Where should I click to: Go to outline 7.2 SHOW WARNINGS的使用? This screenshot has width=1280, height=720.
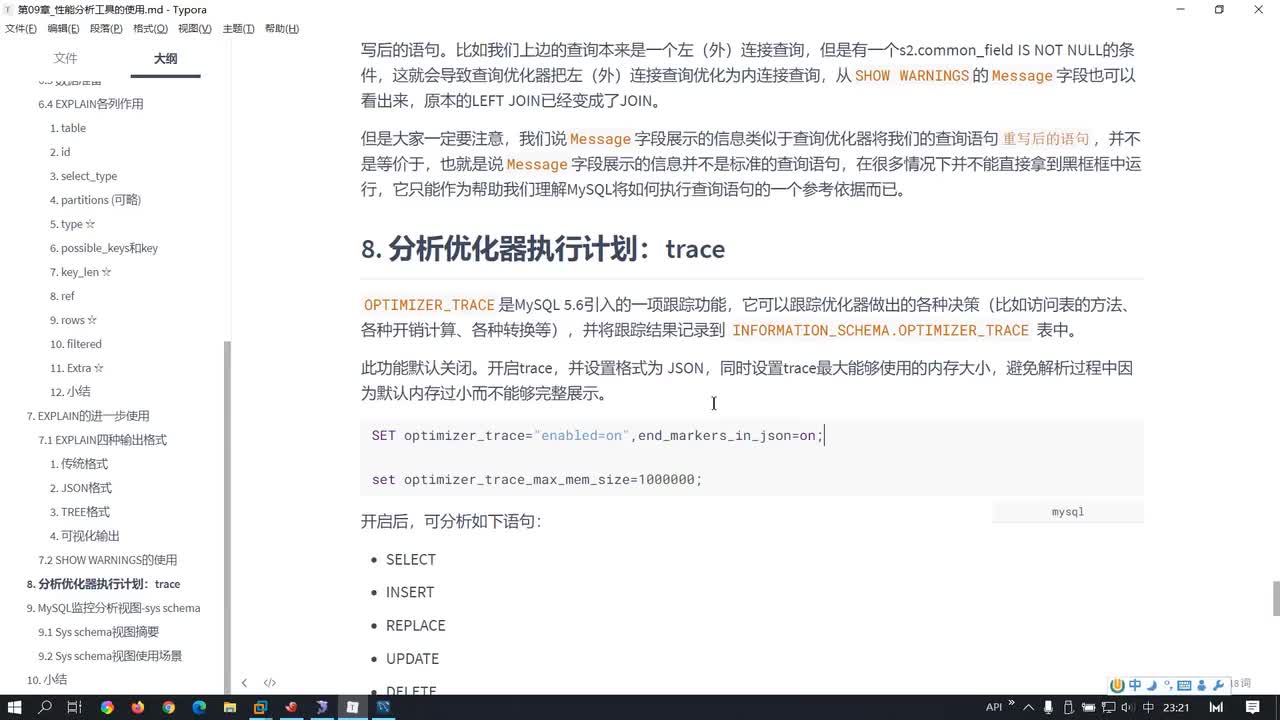[108, 560]
